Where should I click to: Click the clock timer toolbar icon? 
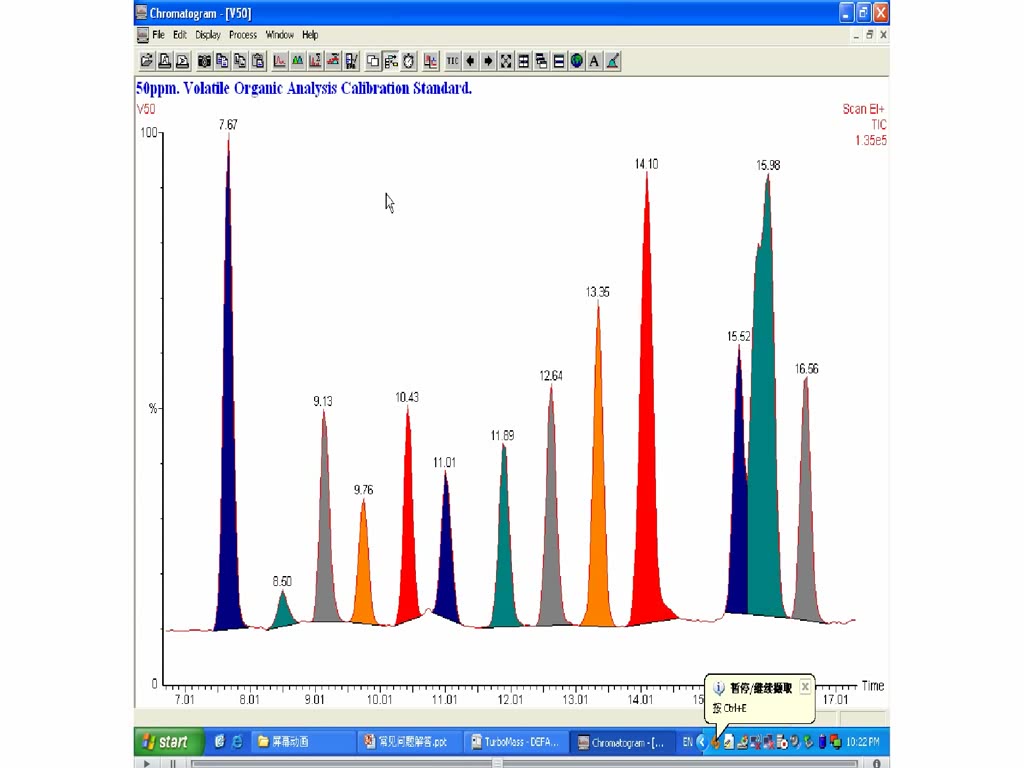(x=409, y=61)
